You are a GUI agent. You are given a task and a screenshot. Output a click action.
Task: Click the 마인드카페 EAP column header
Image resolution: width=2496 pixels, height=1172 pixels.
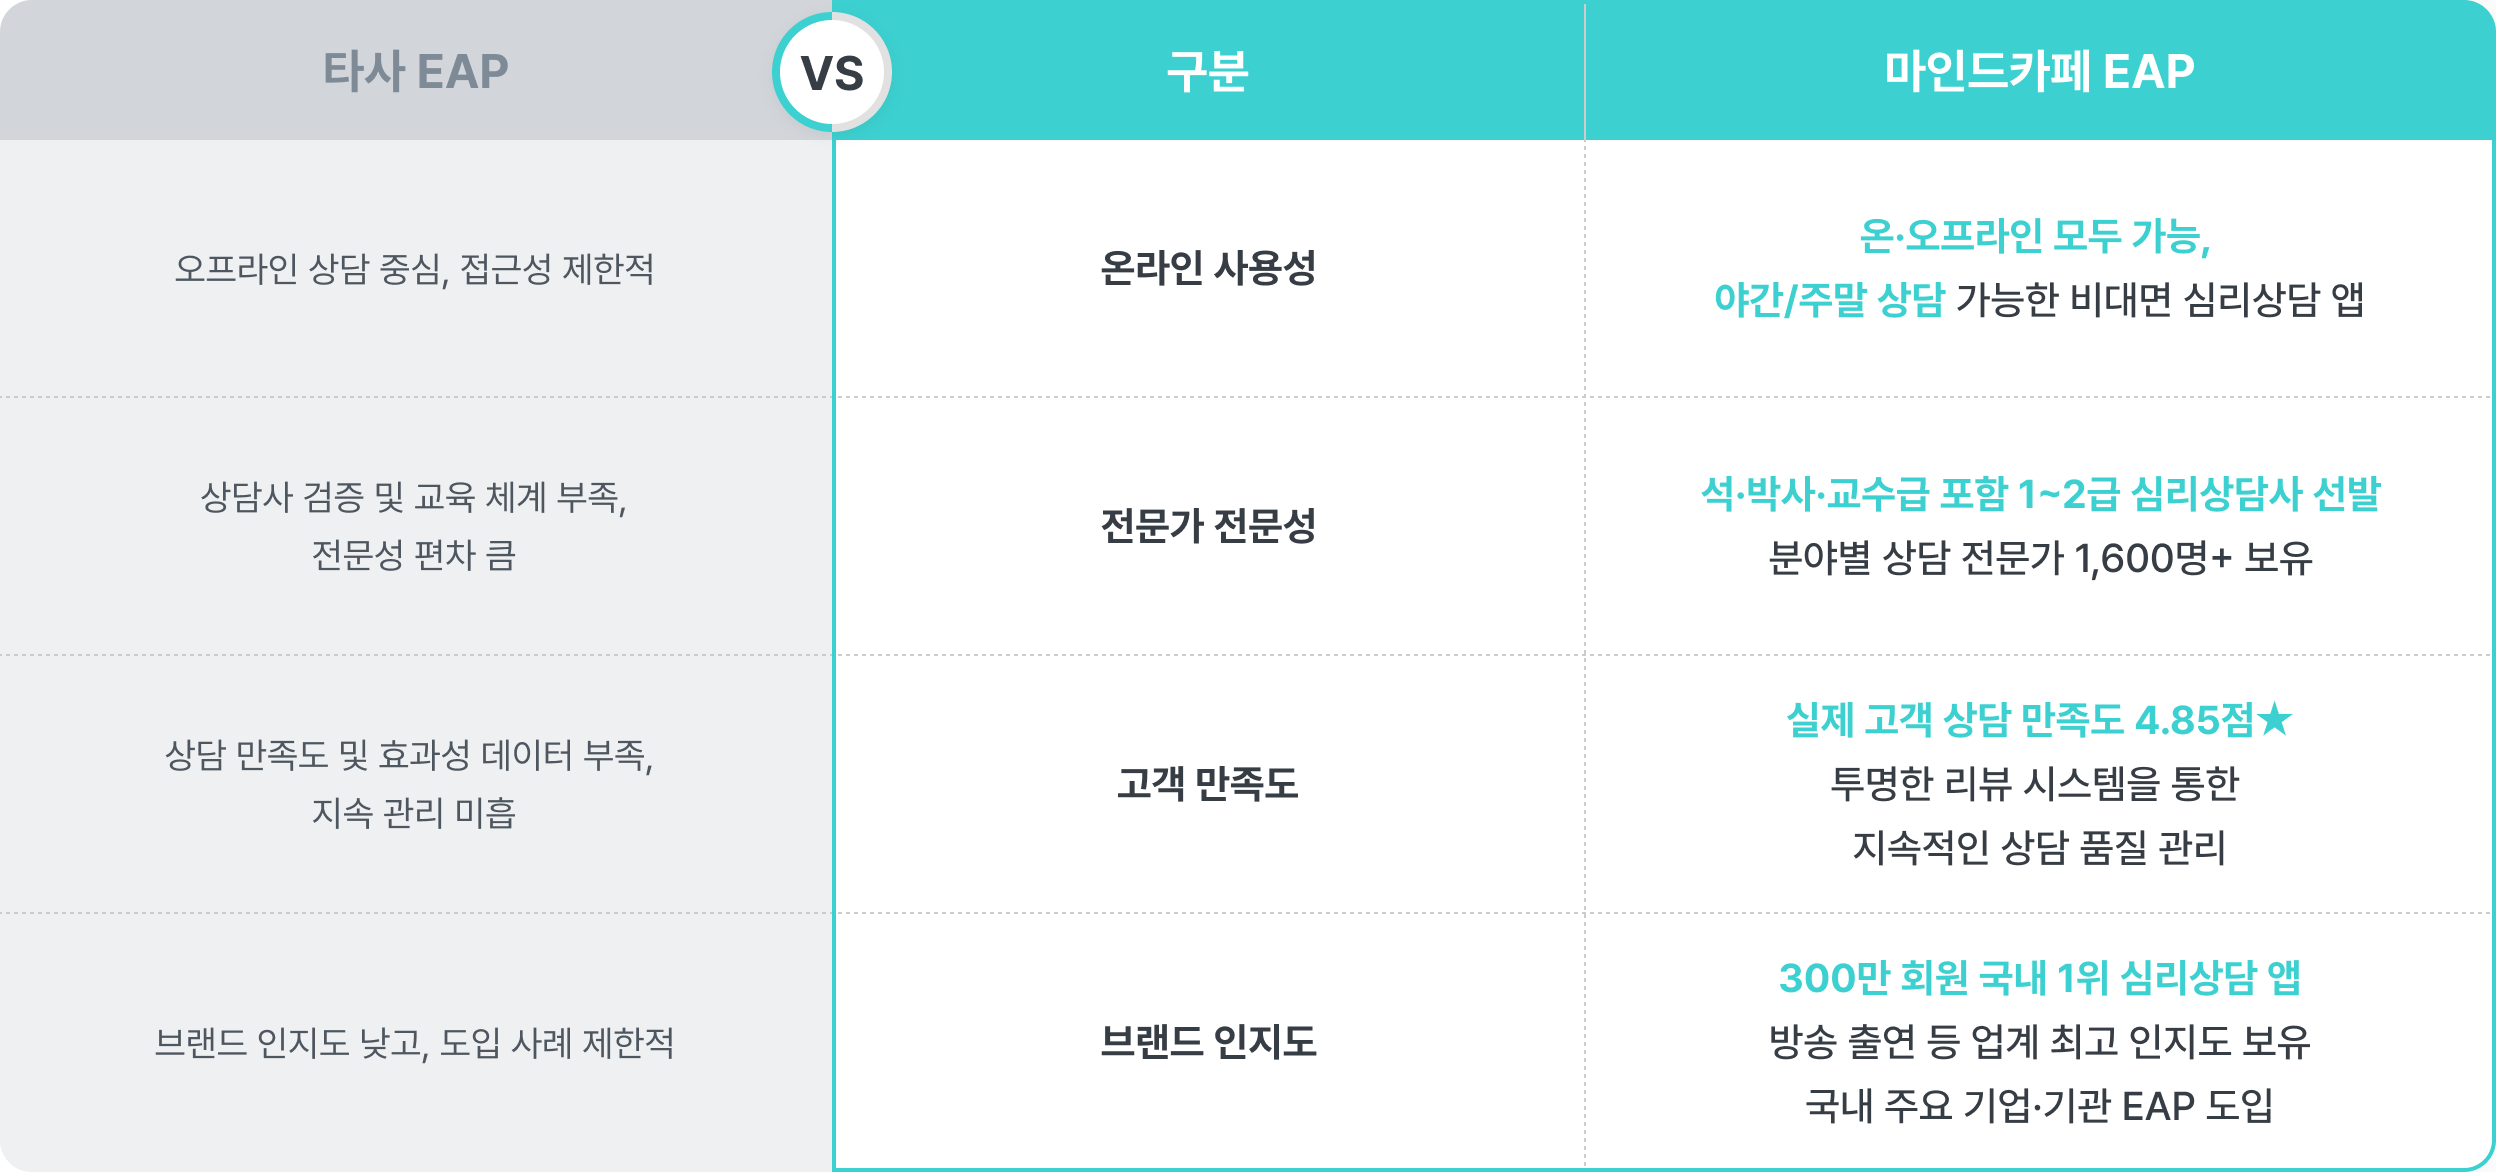(2039, 71)
